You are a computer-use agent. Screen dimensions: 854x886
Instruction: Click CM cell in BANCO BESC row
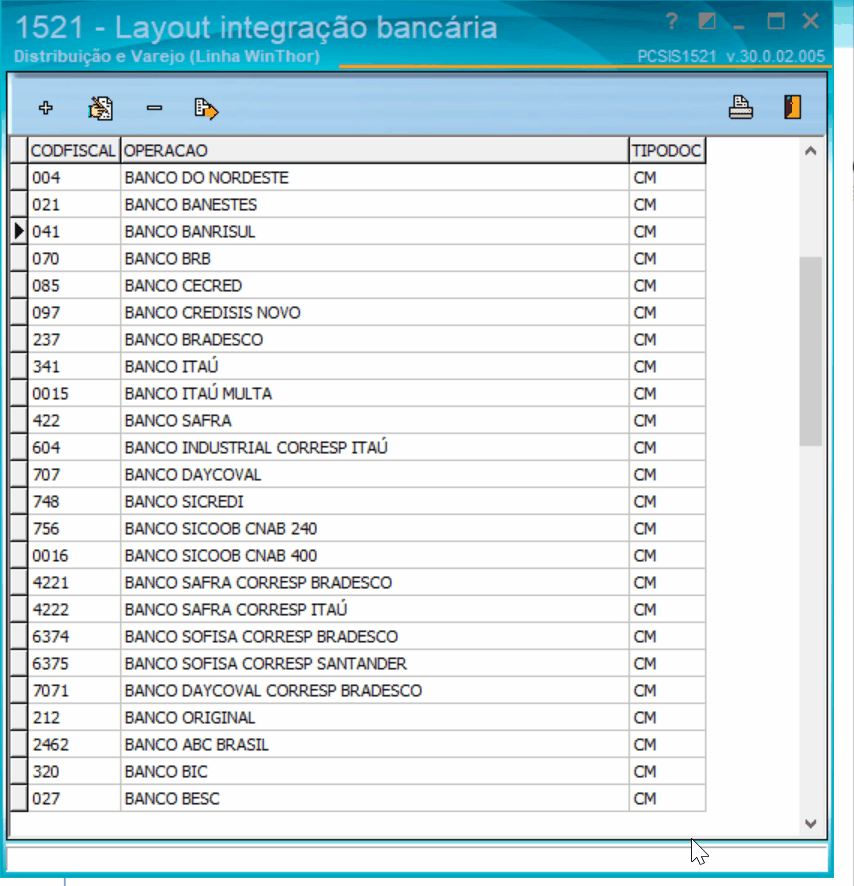tap(667, 799)
